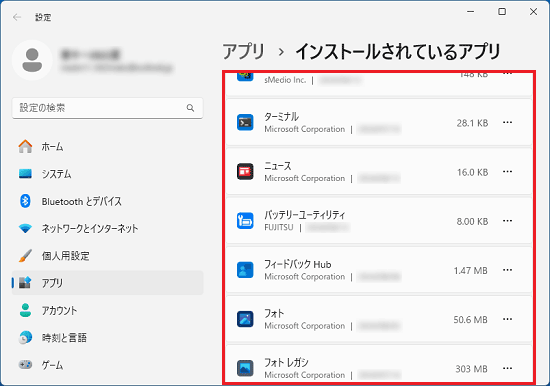The height and width of the screenshot is (386, 550).
Task: Click the ニュース app name
Action: [277, 166]
